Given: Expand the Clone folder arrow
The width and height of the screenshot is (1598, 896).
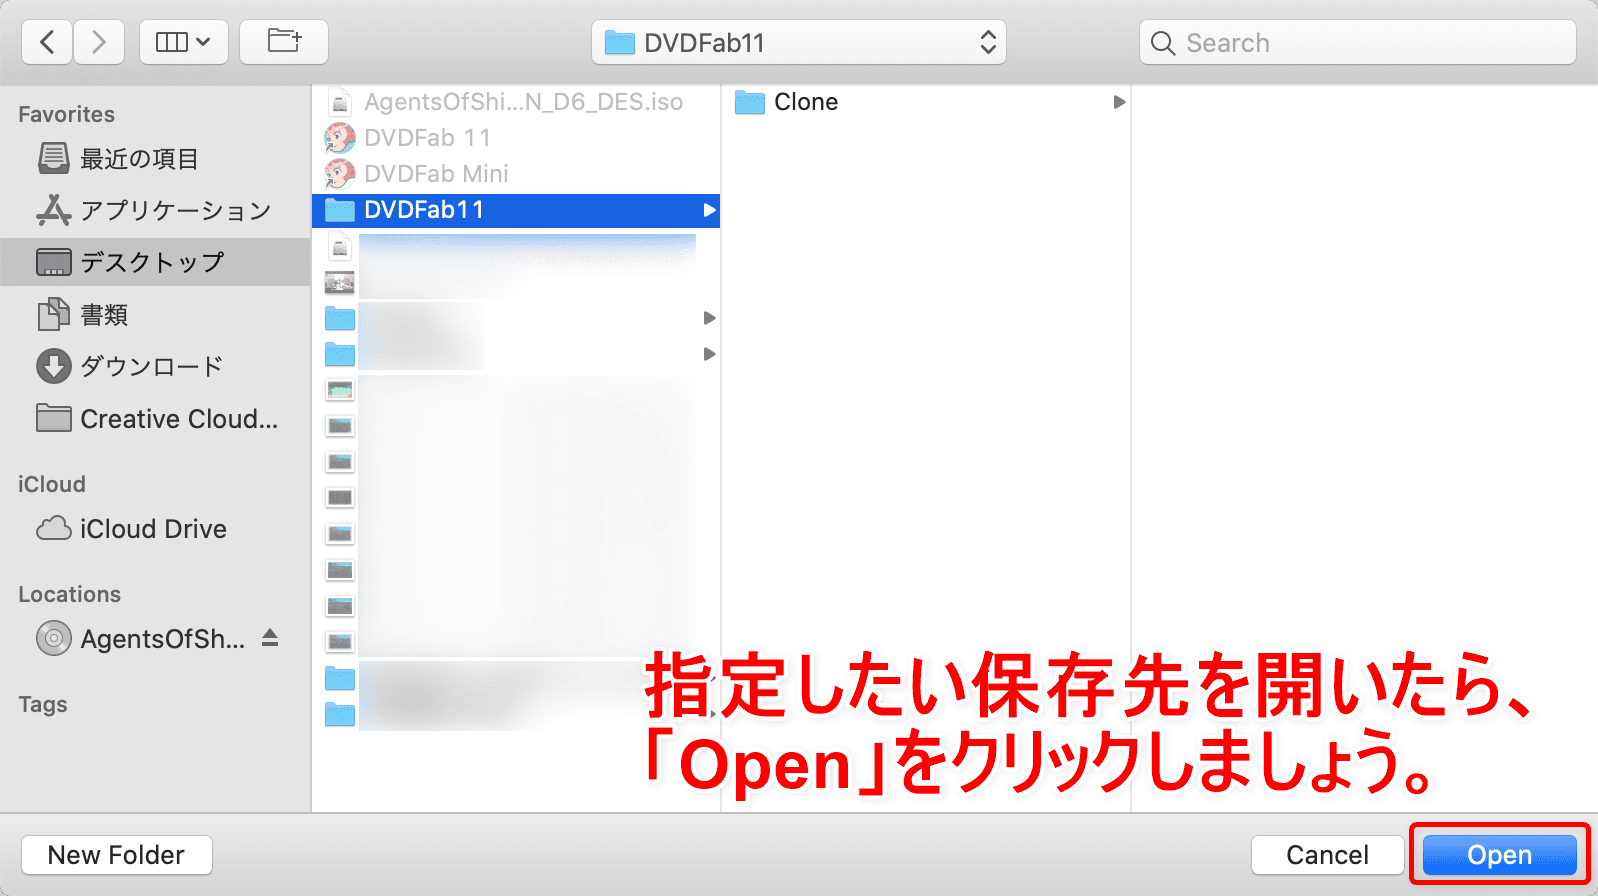Looking at the screenshot, I should click(x=1119, y=102).
